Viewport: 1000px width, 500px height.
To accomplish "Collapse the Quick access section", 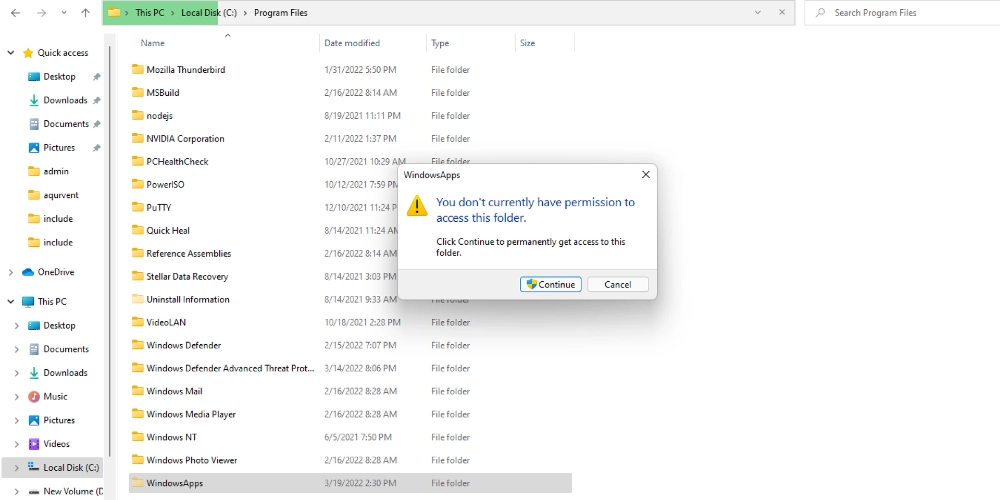I will 11,53.
